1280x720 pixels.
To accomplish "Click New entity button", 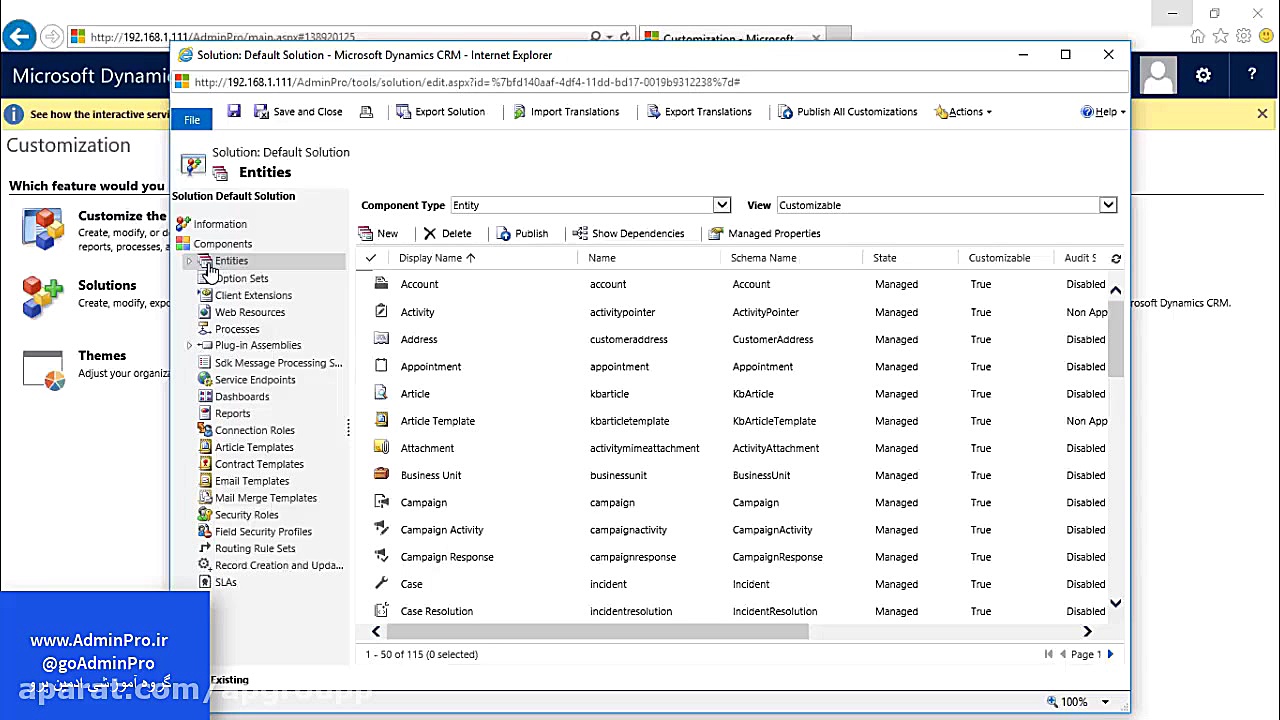I will coord(378,233).
